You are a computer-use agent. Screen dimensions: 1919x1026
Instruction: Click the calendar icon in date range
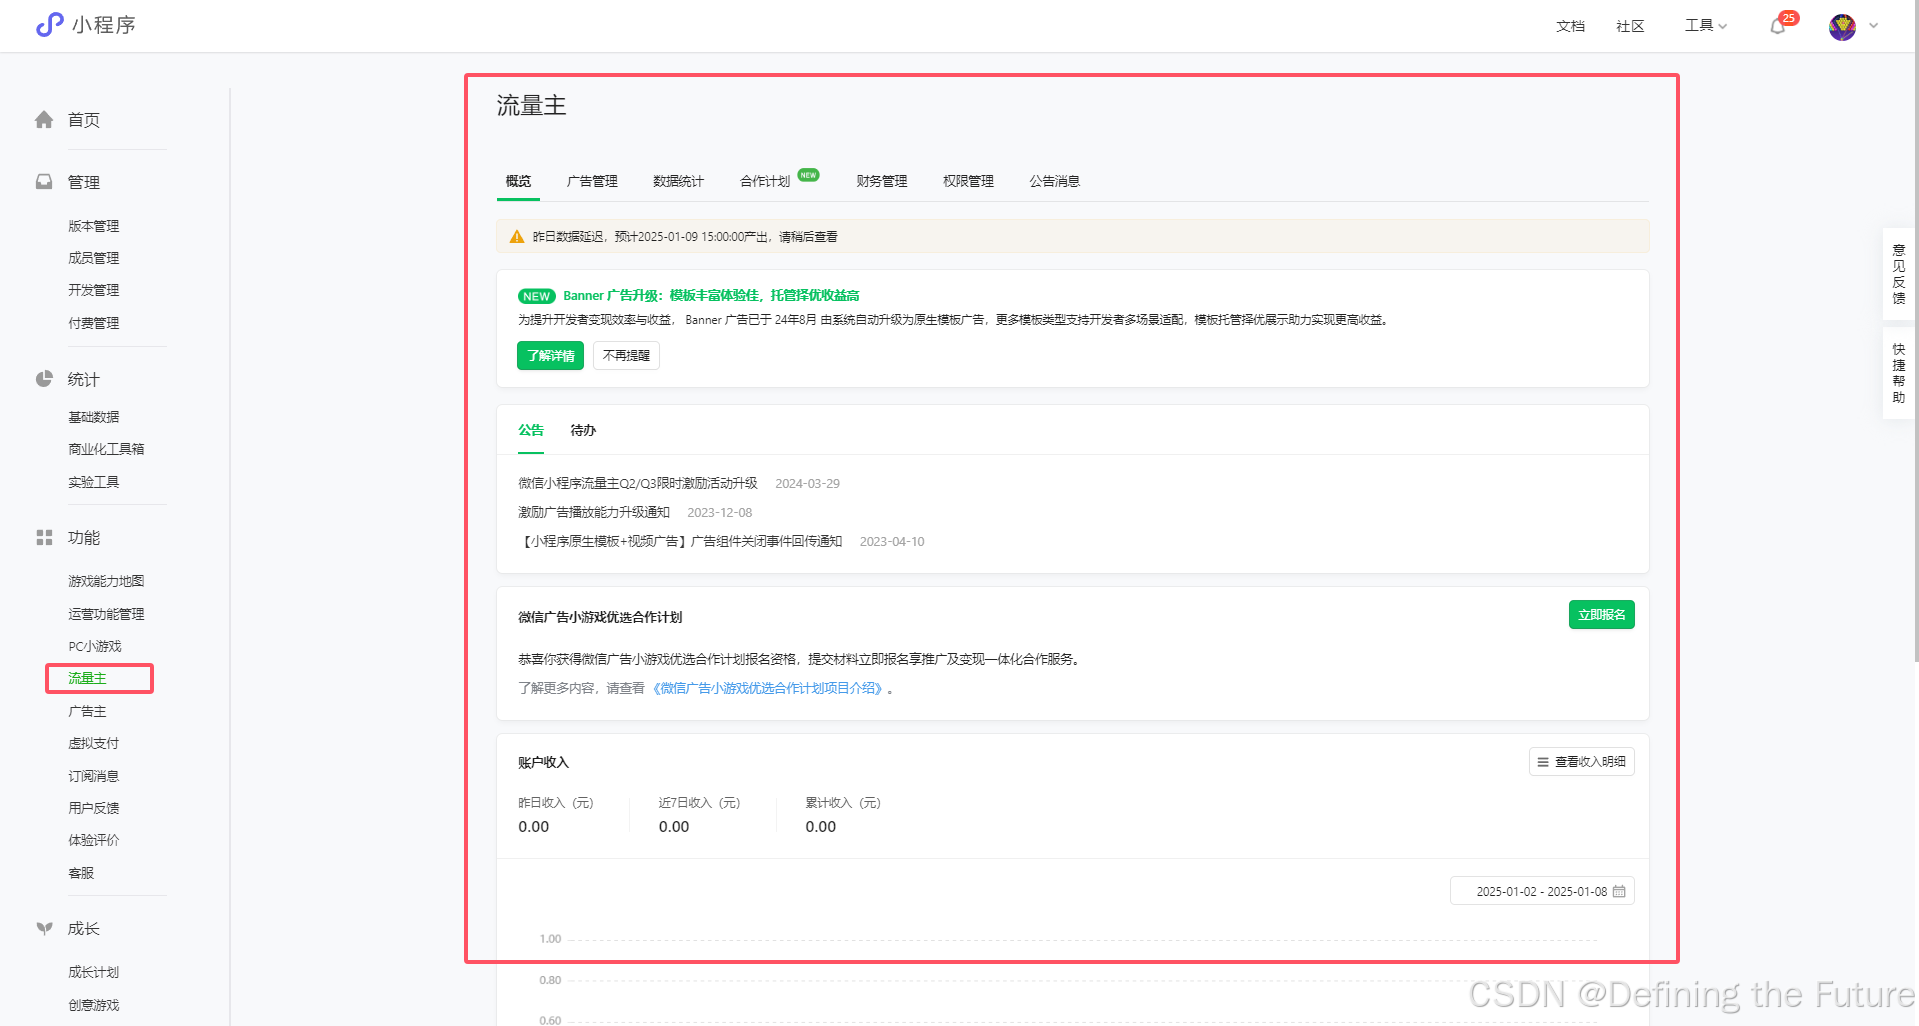pos(1619,891)
